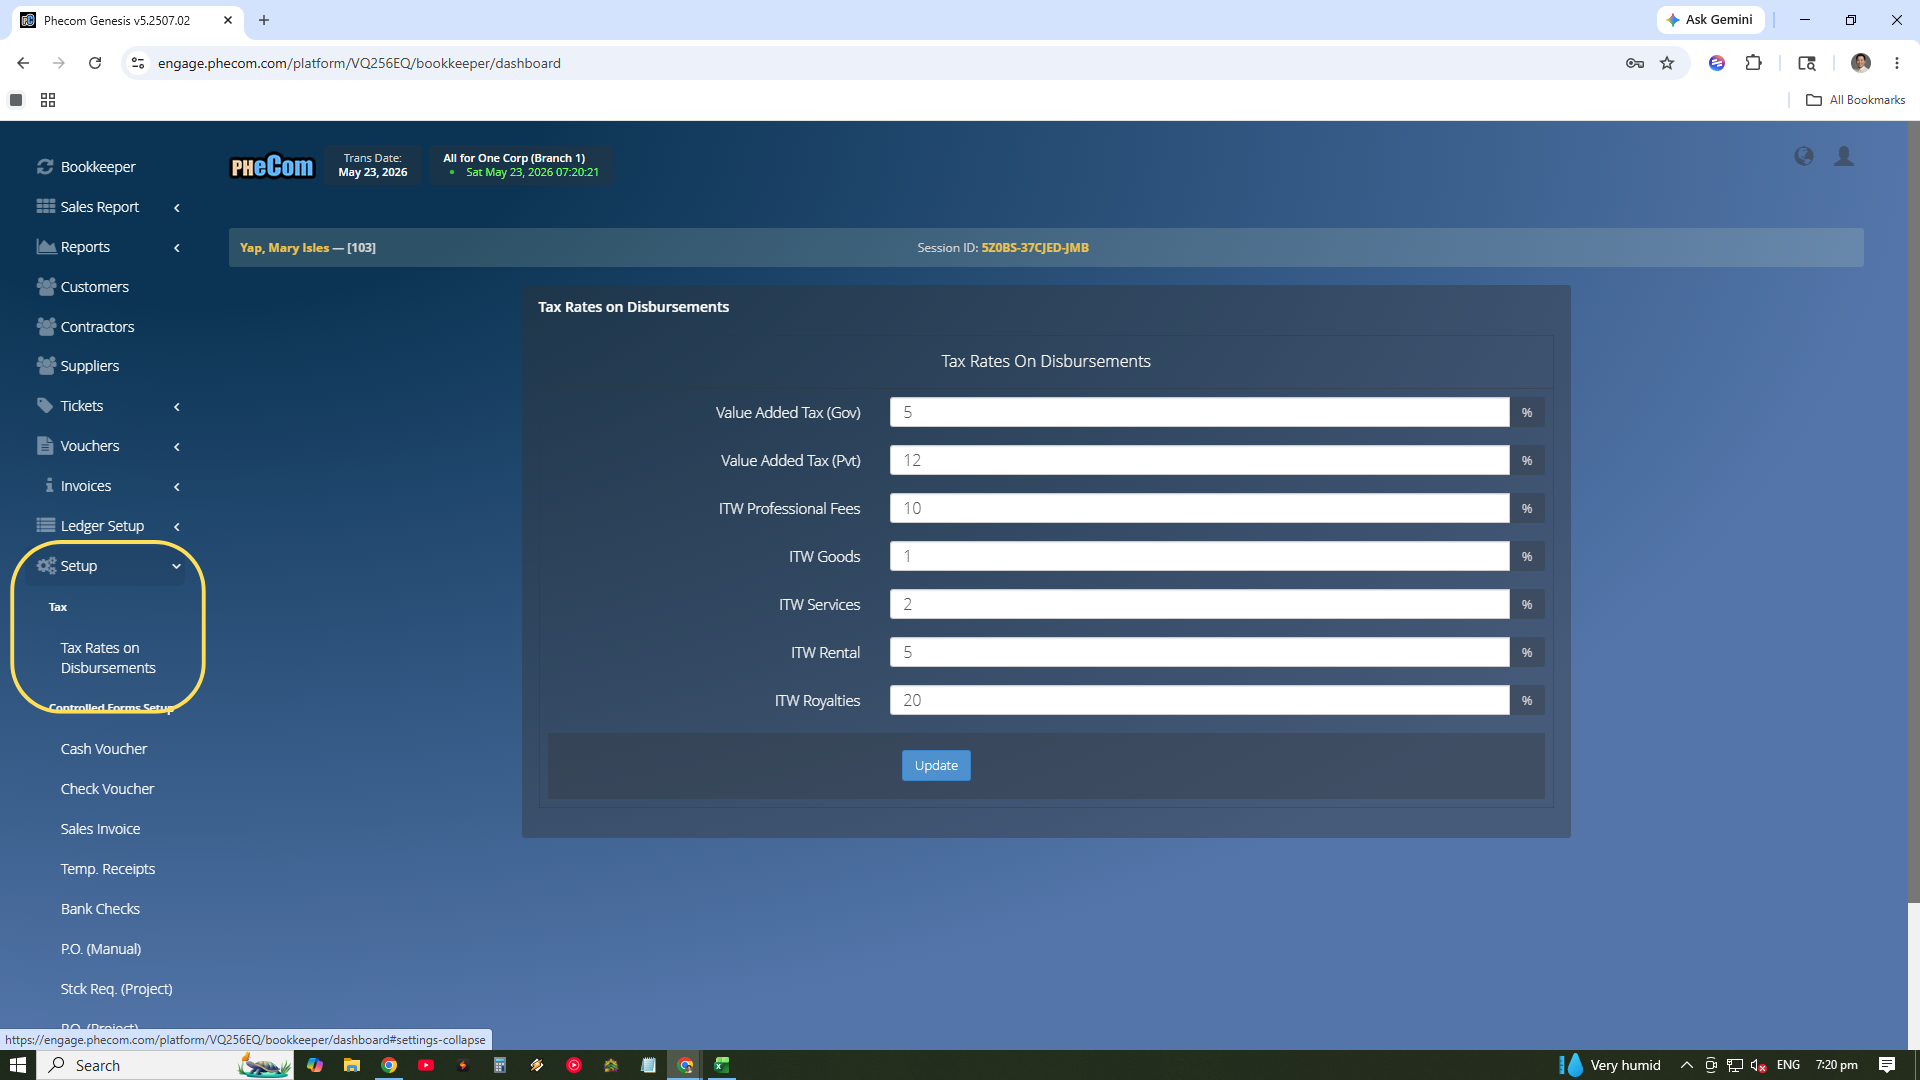Viewport: 1920px width, 1080px height.
Task: Open the Suppliers page
Action: pyautogui.click(x=89, y=366)
